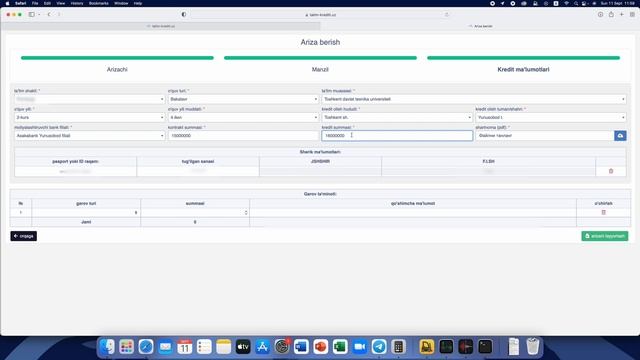Open the View menu
The width and height of the screenshot is (640, 360).
[x=61, y=3]
